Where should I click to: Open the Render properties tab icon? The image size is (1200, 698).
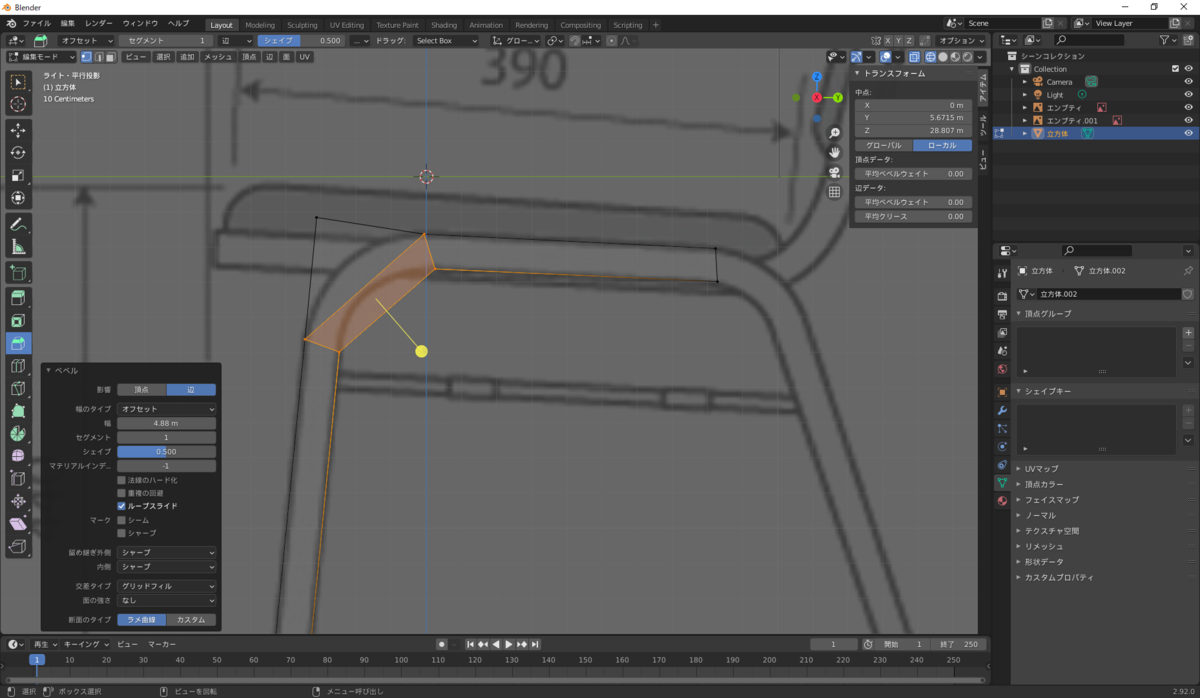tap(1002, 296)
